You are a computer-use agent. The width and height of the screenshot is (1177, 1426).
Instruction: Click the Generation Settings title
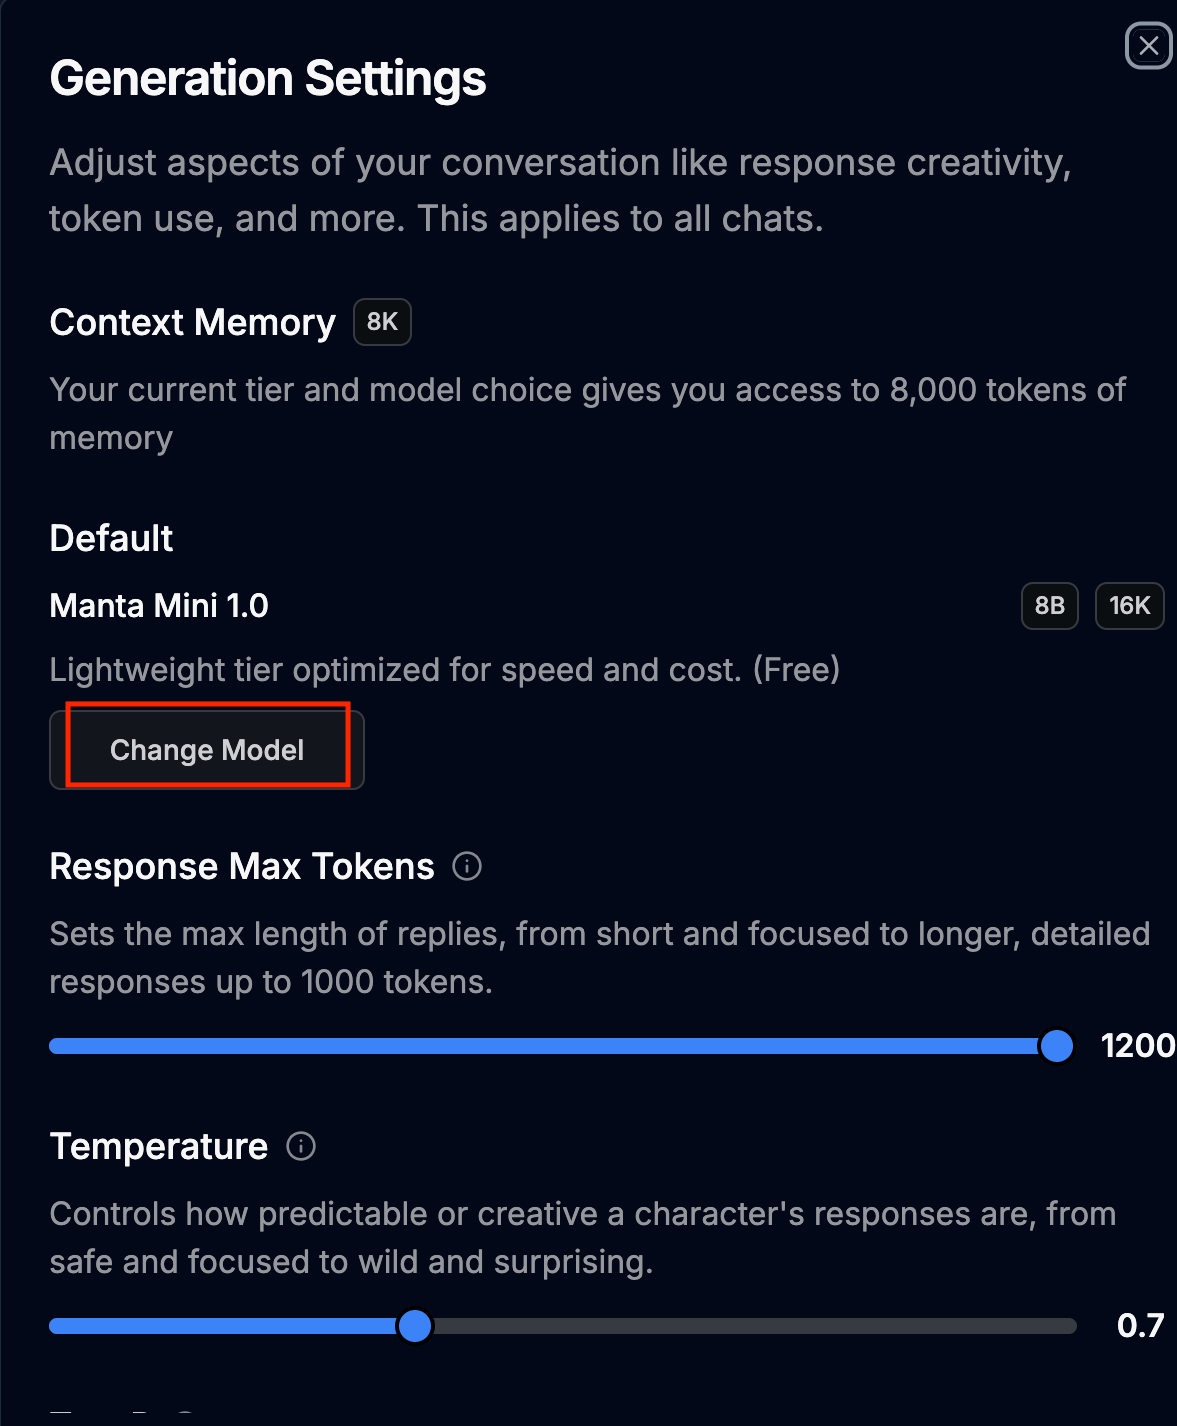click(268, 79)
